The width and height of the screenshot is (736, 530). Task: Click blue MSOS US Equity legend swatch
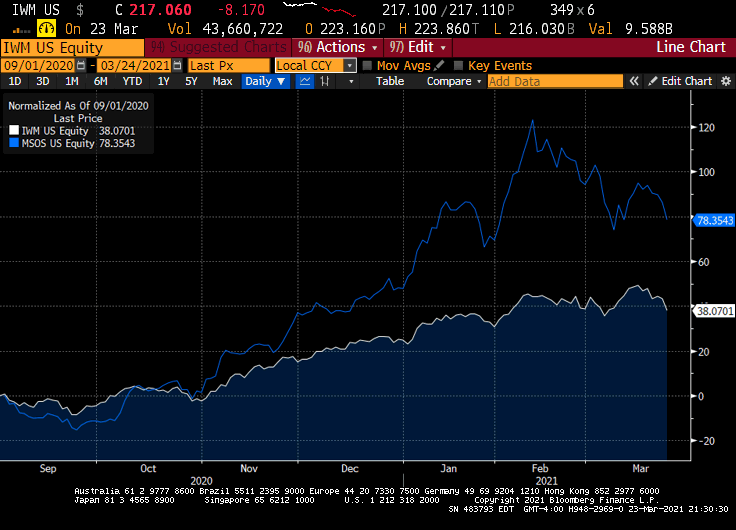click(14, 143)
